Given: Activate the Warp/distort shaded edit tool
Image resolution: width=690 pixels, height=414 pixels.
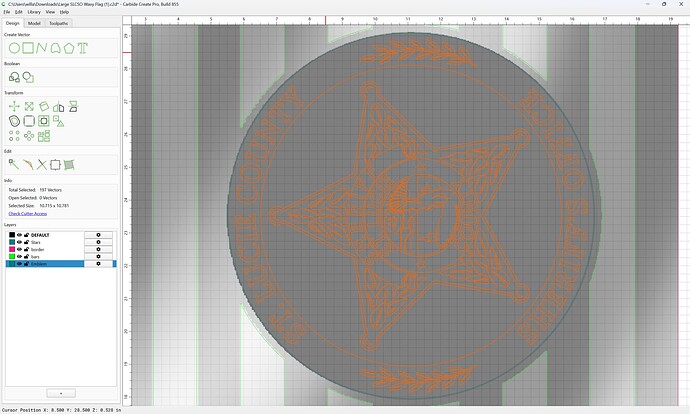Looking at the screenshot, I should [69, 165].
